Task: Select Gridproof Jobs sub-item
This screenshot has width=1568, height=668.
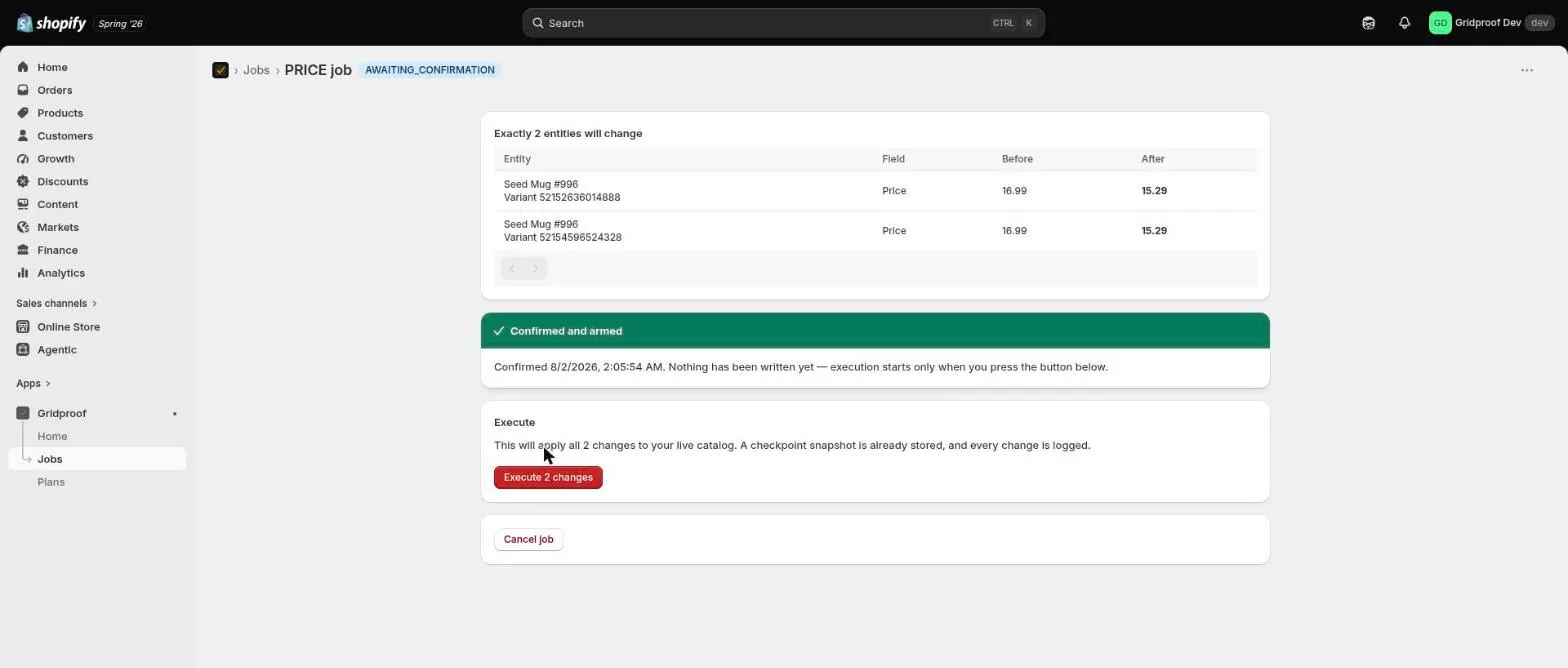Action: coord(97,459)
